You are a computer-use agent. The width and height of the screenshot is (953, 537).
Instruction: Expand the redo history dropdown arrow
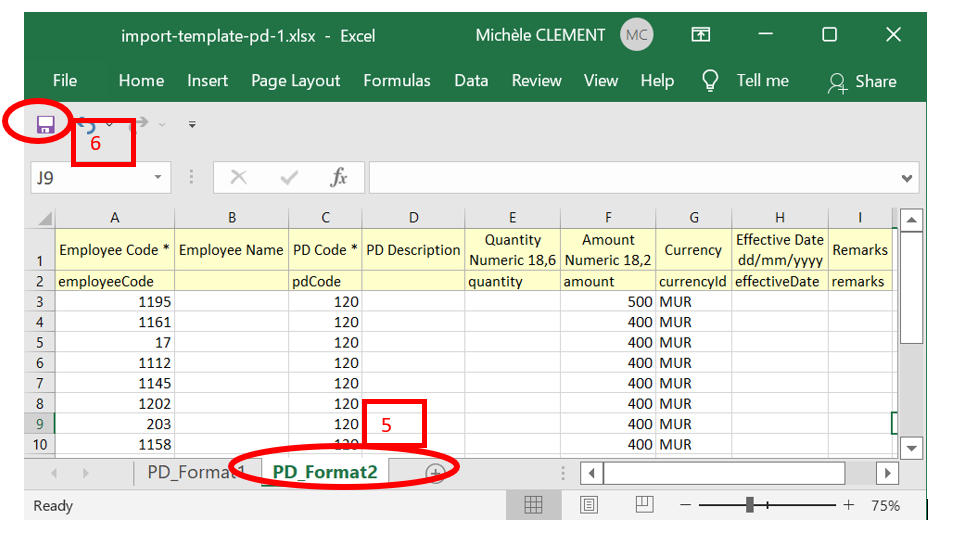click(162, 124)
